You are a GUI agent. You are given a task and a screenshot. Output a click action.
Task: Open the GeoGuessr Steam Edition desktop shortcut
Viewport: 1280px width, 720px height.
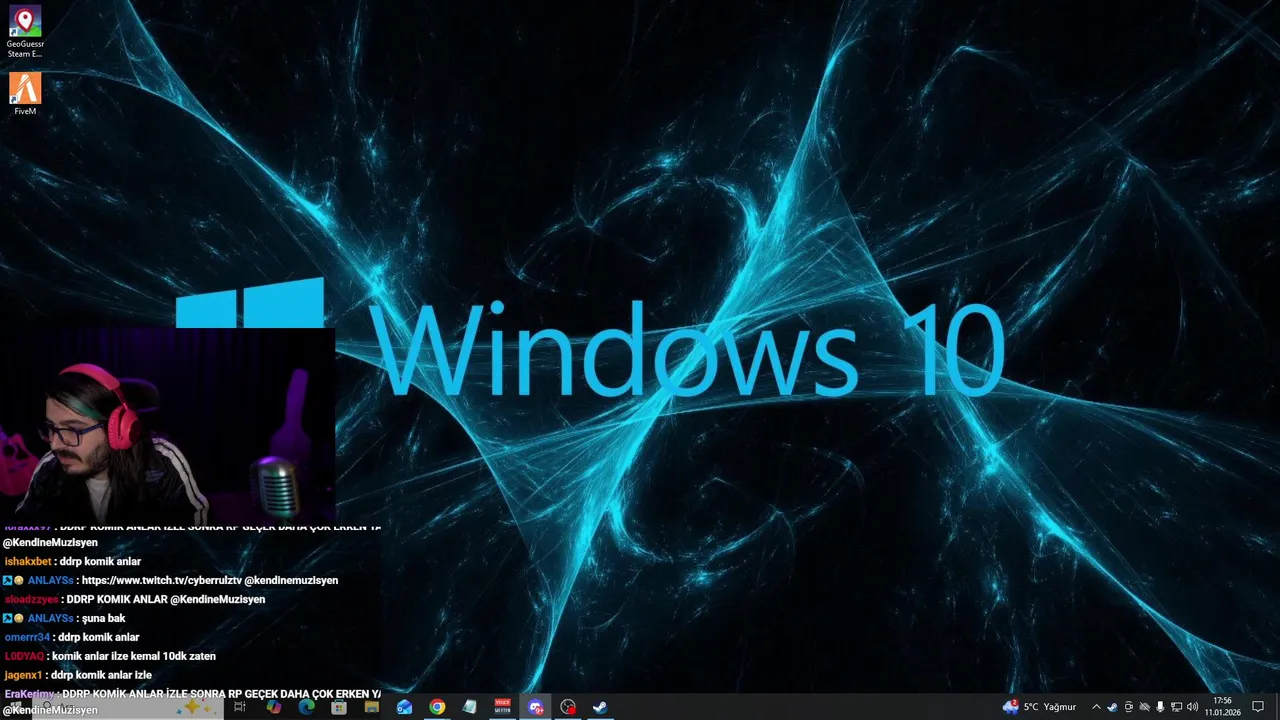(x=25, y=32)
